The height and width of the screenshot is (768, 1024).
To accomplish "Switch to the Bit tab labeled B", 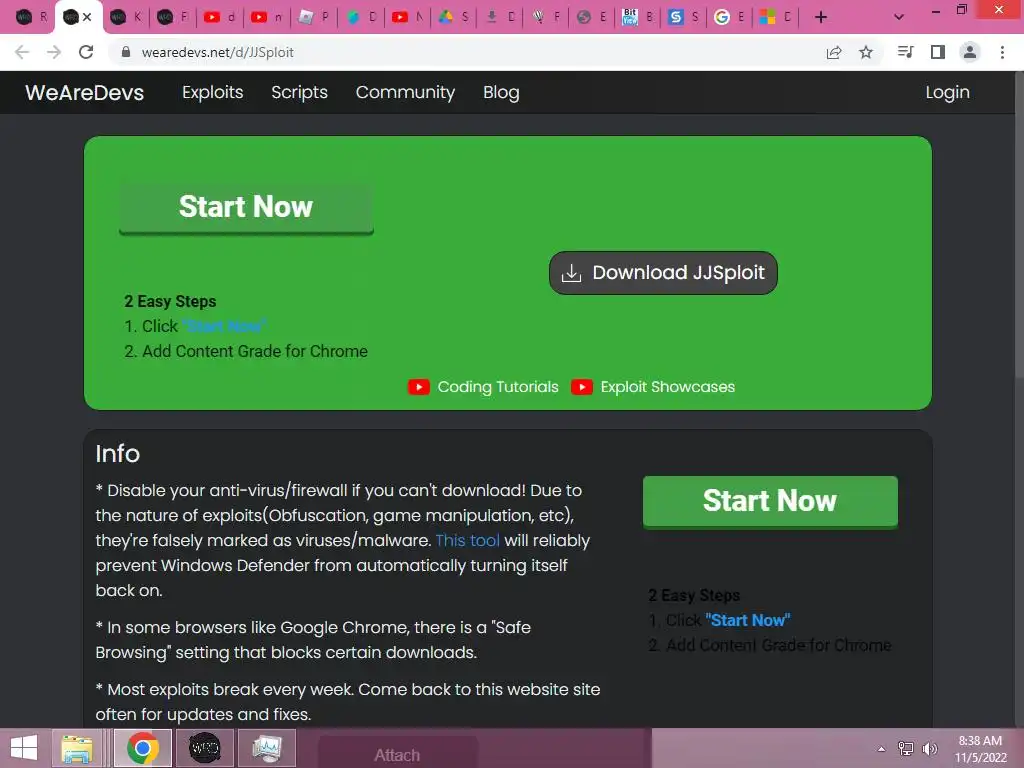I will (637, 18).
